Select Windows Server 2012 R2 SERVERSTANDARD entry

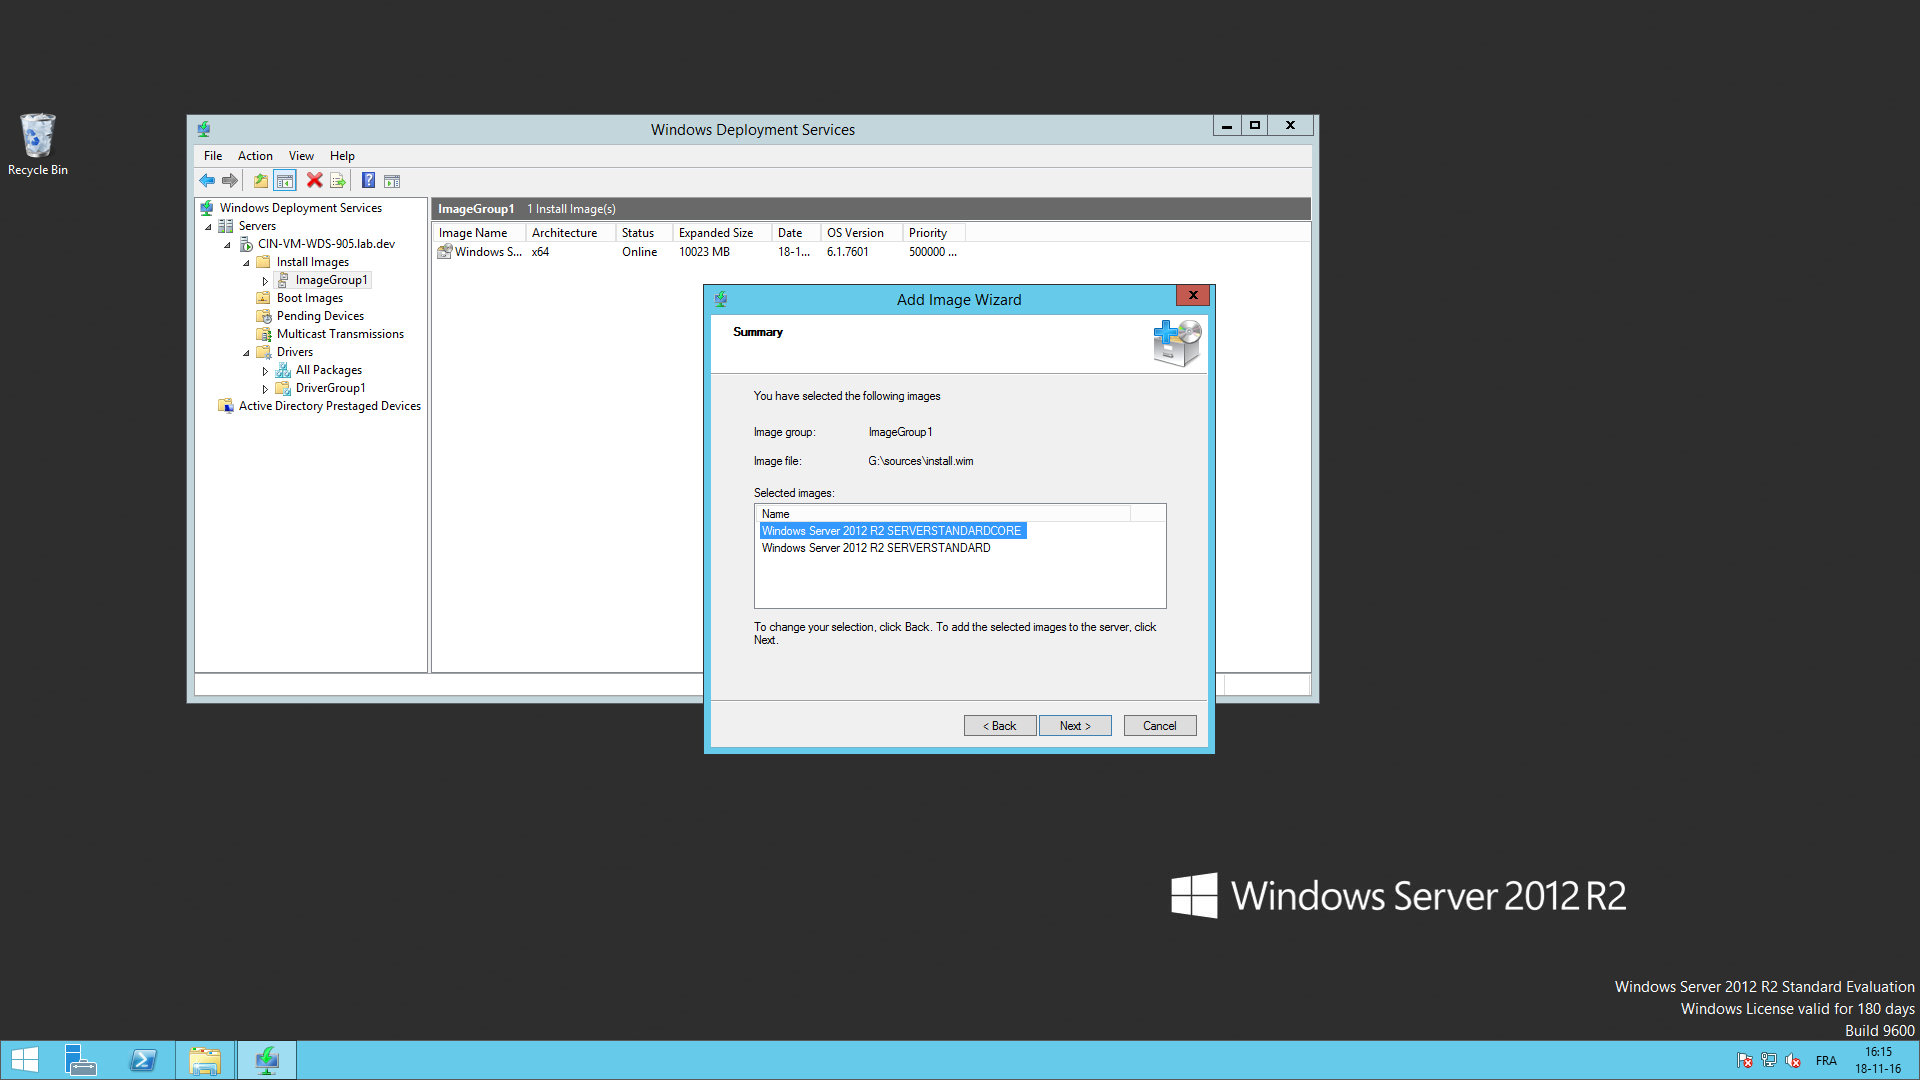[876, 548]
